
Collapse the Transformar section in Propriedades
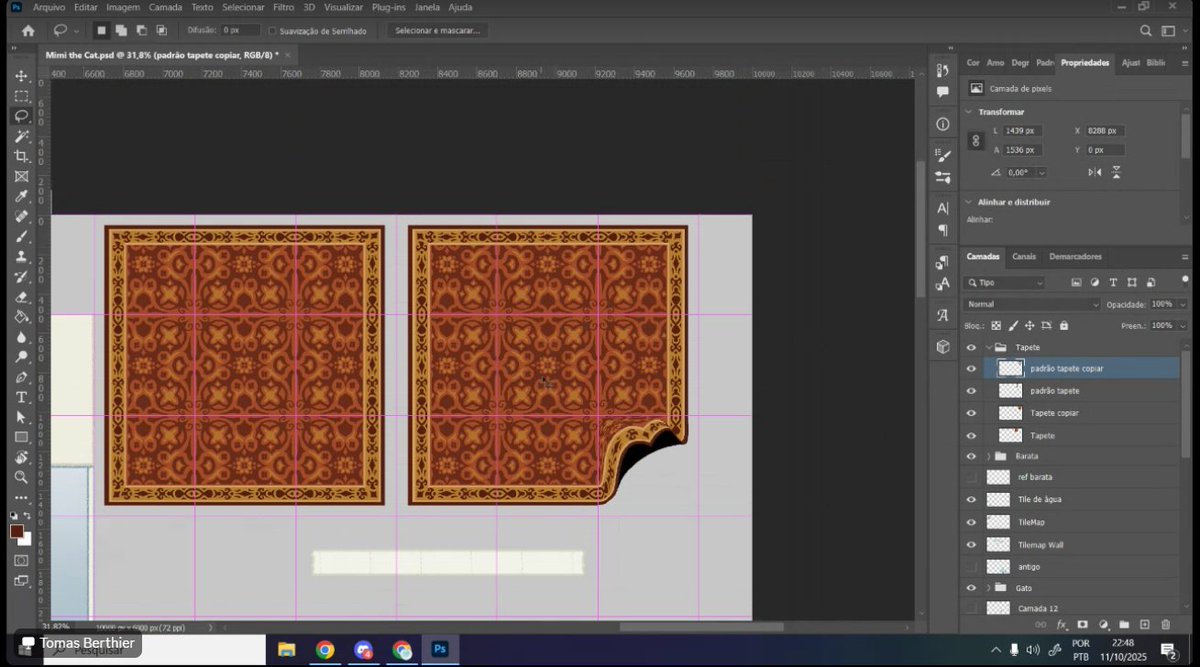coord(966,112)
